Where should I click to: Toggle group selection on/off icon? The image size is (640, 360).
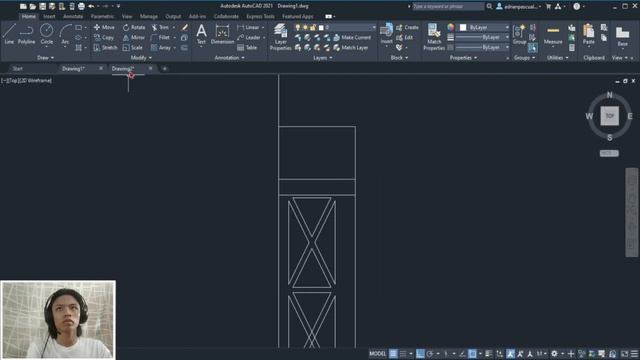click(532, 48)
